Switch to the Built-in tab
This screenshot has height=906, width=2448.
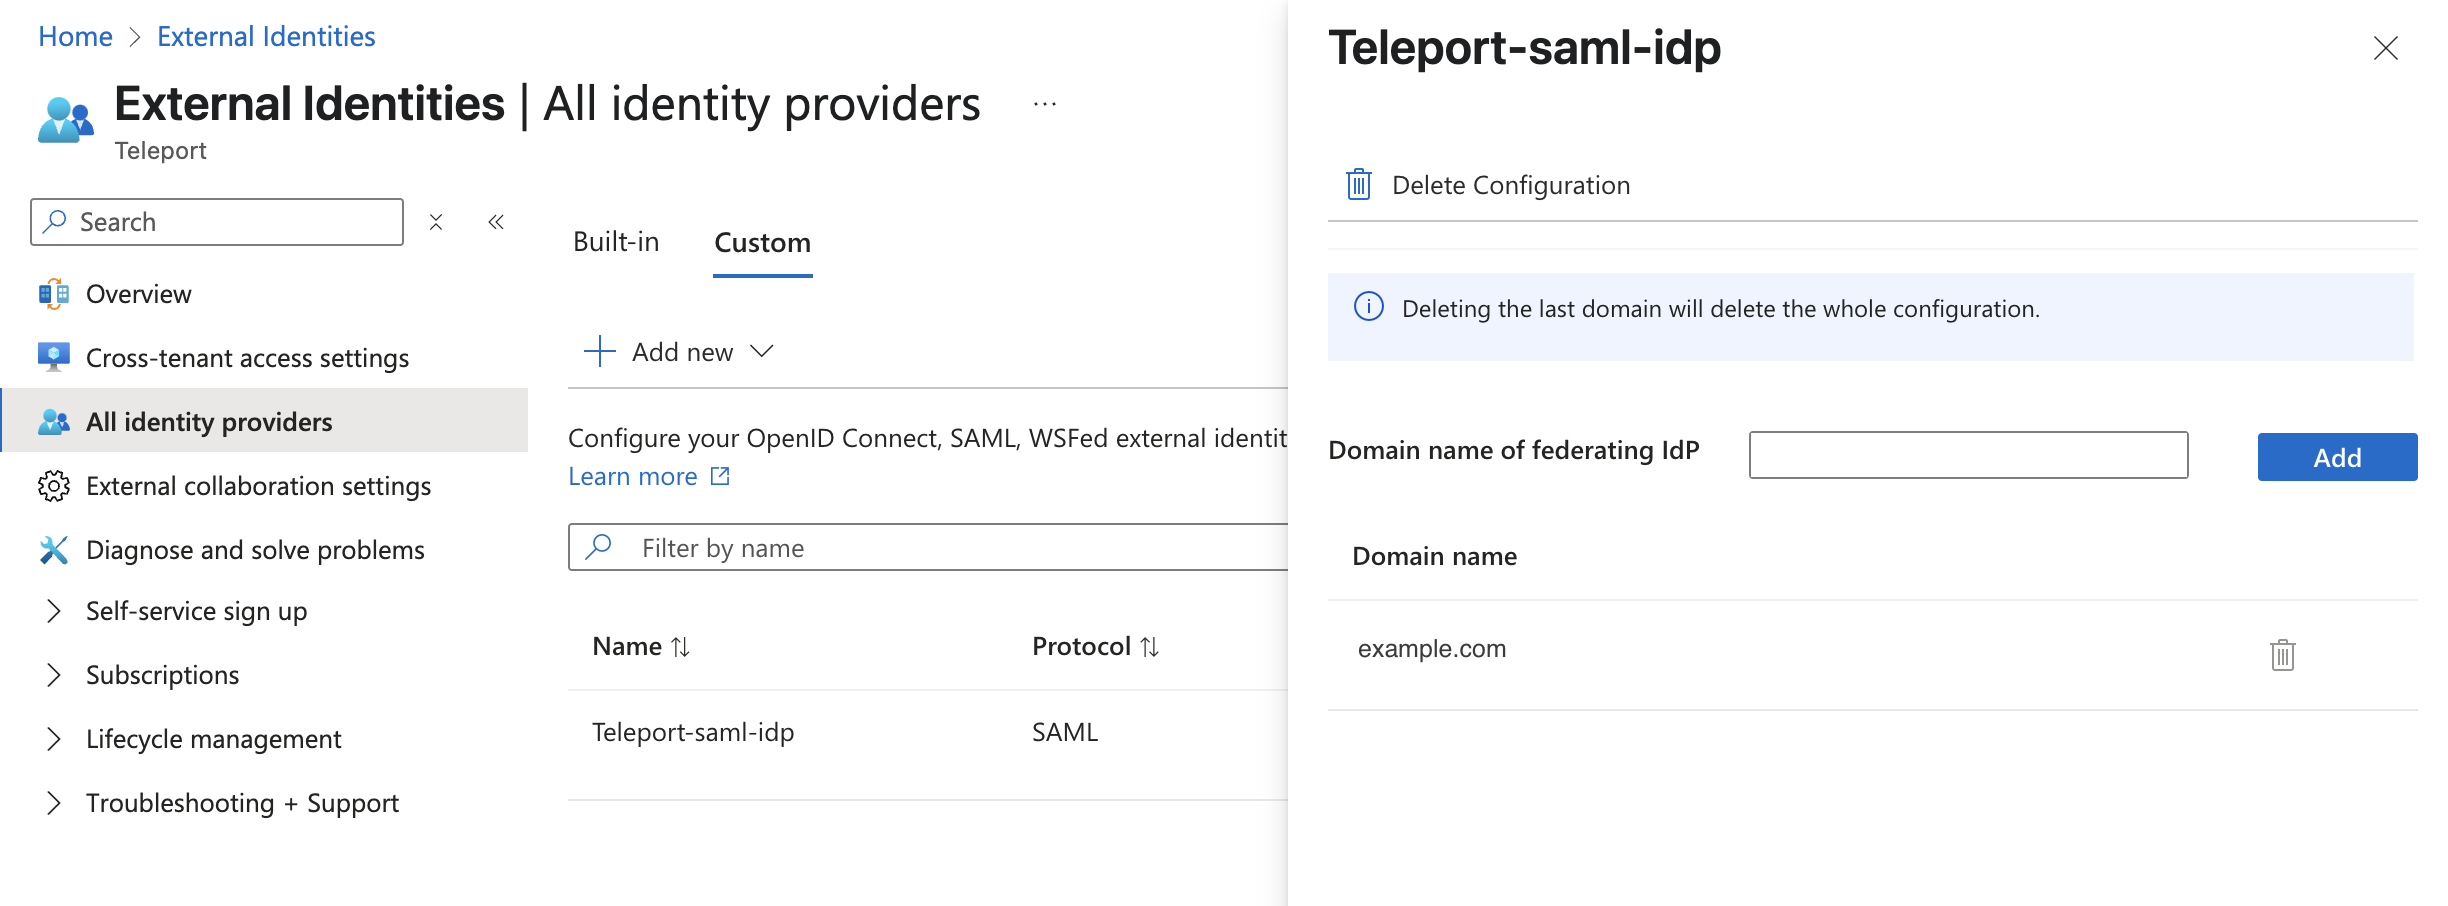pyautogui.click(x=615, y=241)
